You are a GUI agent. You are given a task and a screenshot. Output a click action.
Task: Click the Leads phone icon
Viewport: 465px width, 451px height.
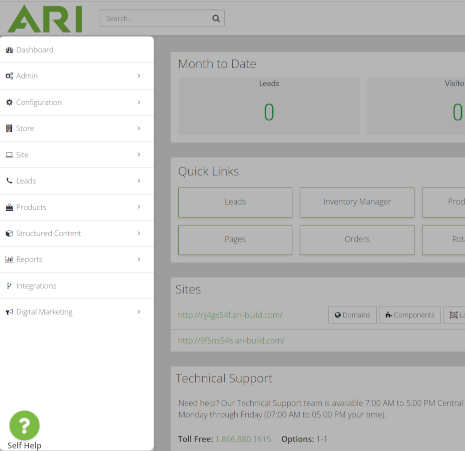coord(9,181)
